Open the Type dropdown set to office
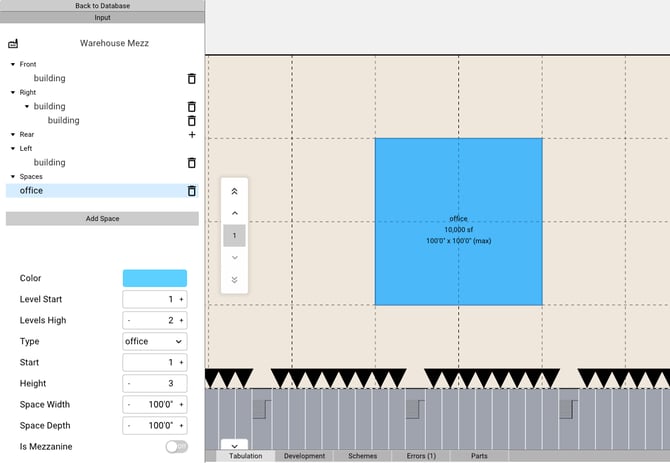 154,341
